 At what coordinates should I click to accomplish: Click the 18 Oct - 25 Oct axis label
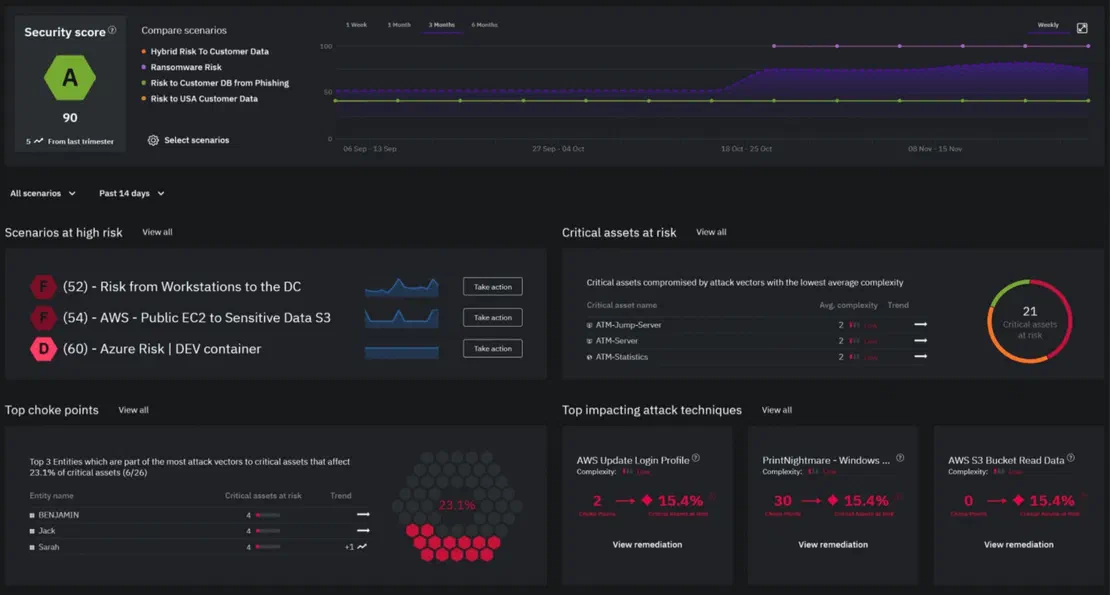point(746,149)
